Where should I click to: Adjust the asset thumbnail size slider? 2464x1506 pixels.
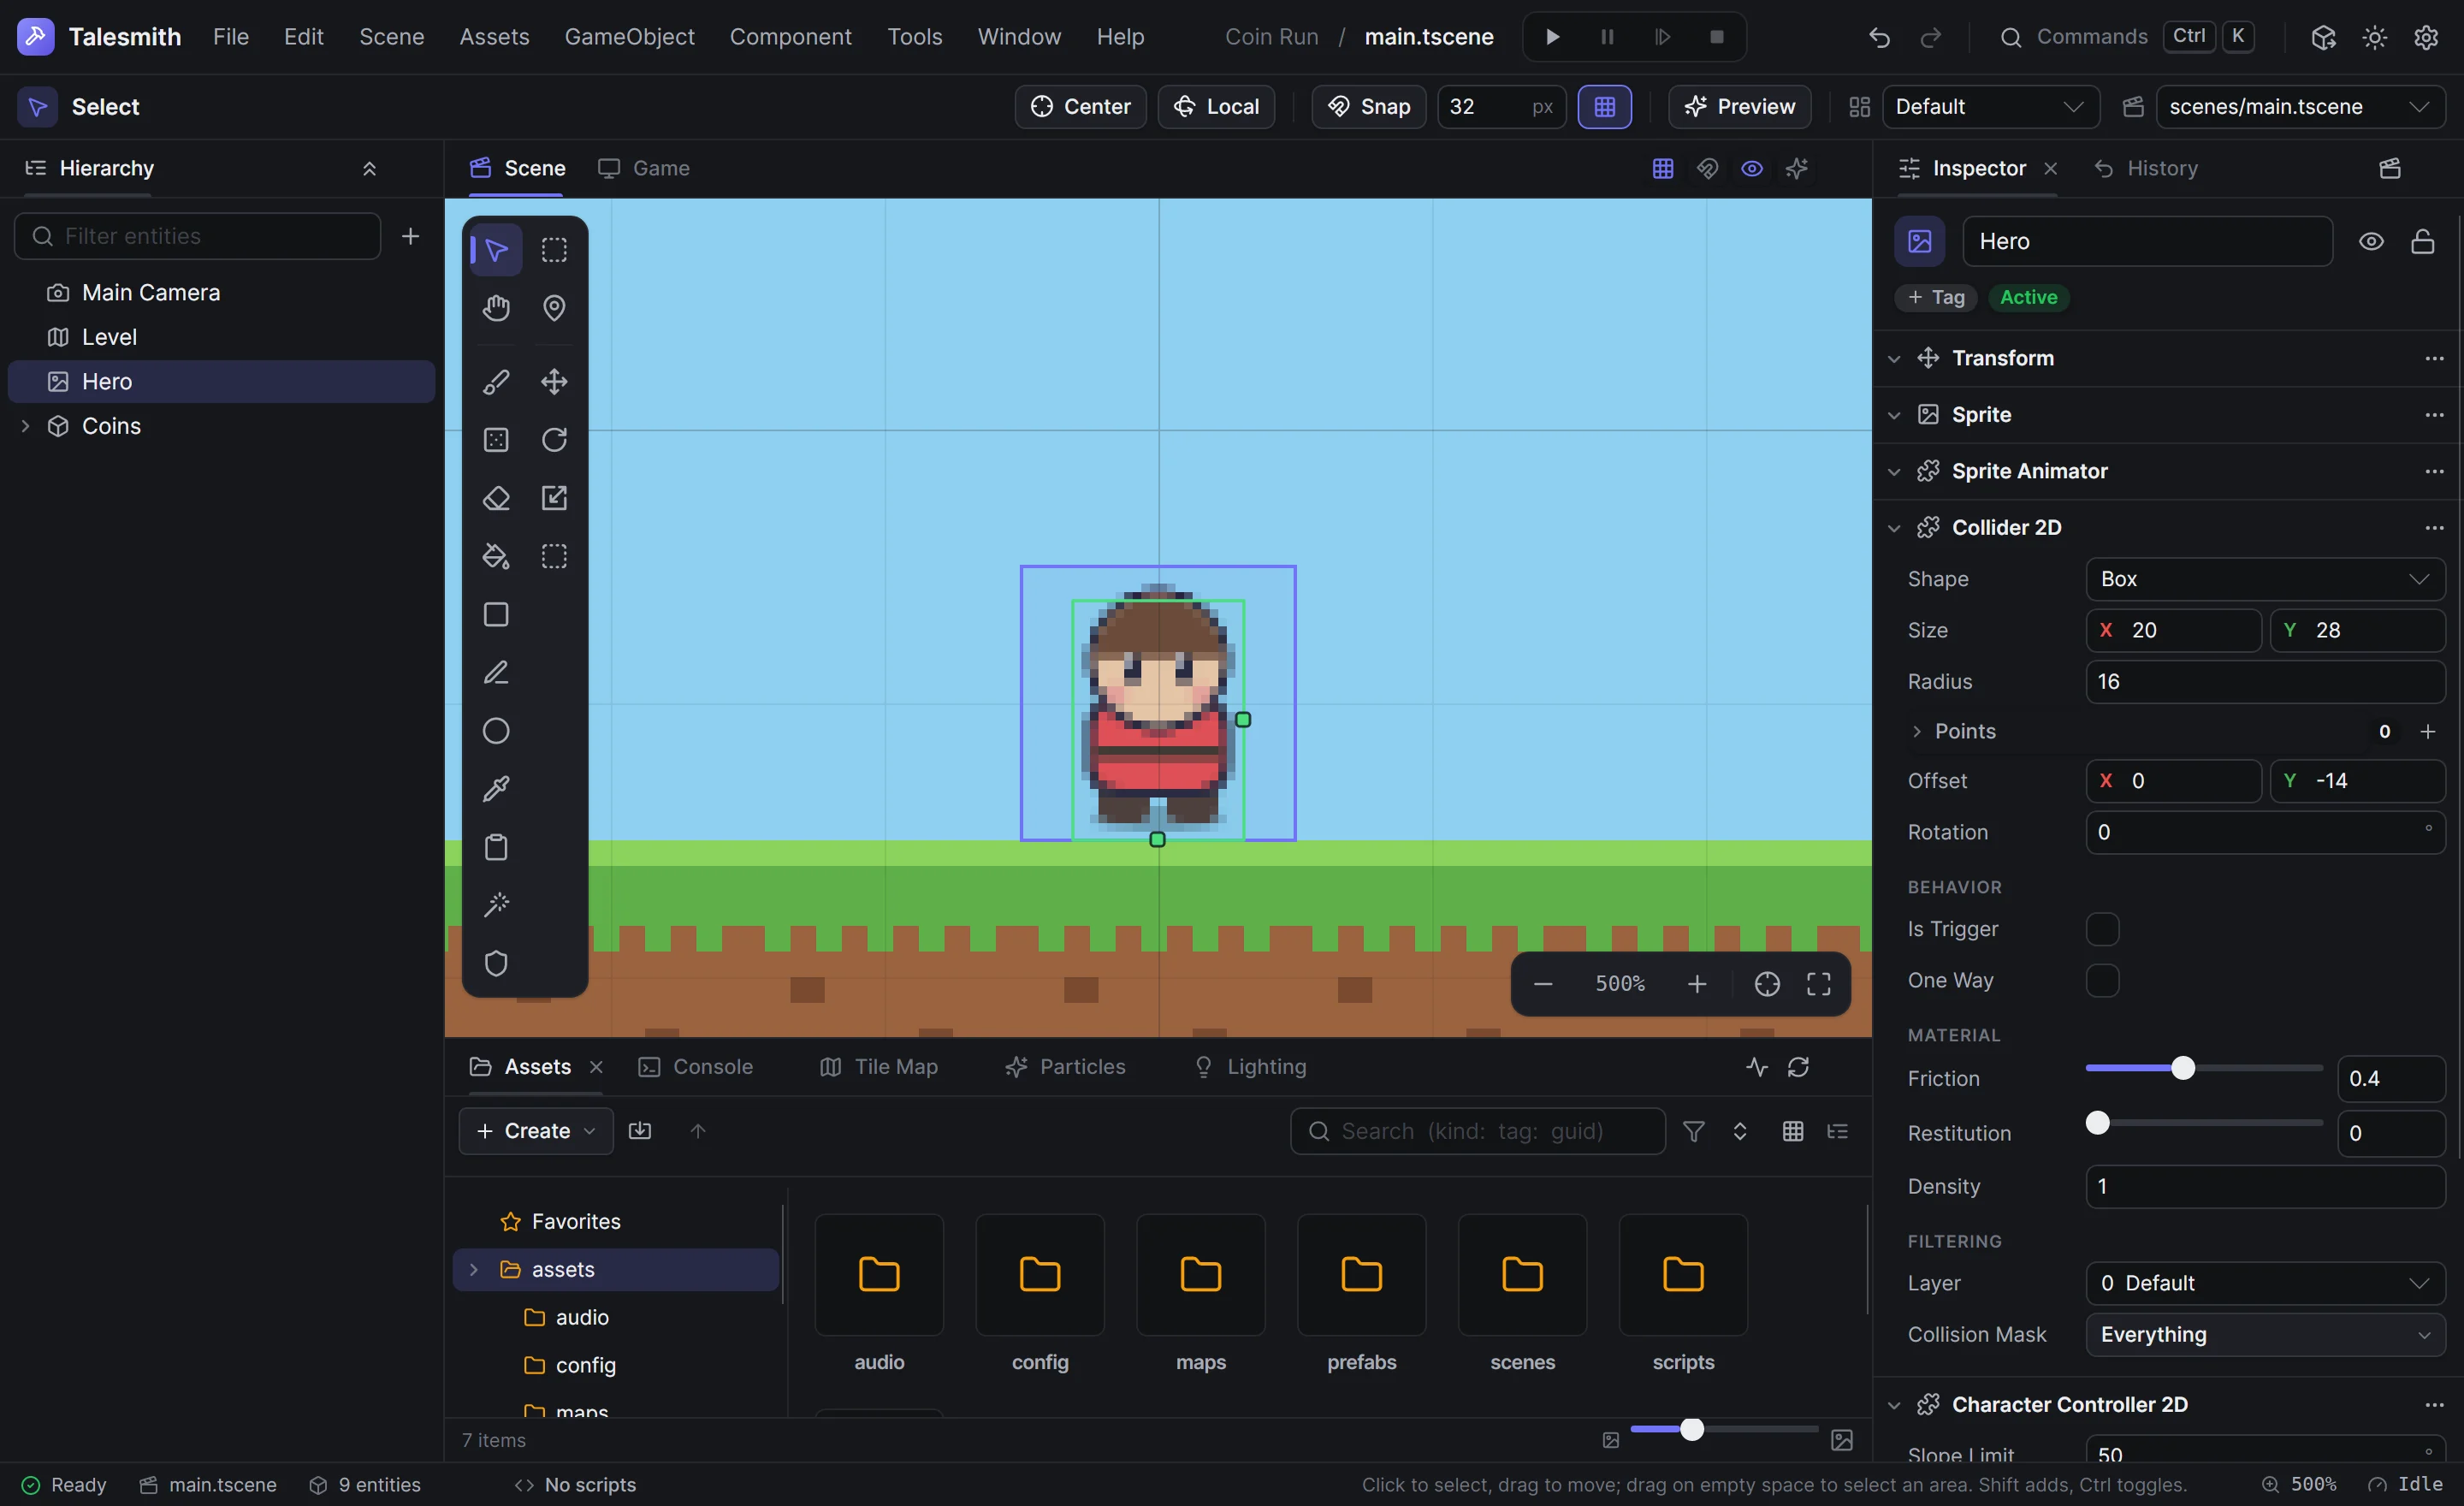click(1724, 1430)
